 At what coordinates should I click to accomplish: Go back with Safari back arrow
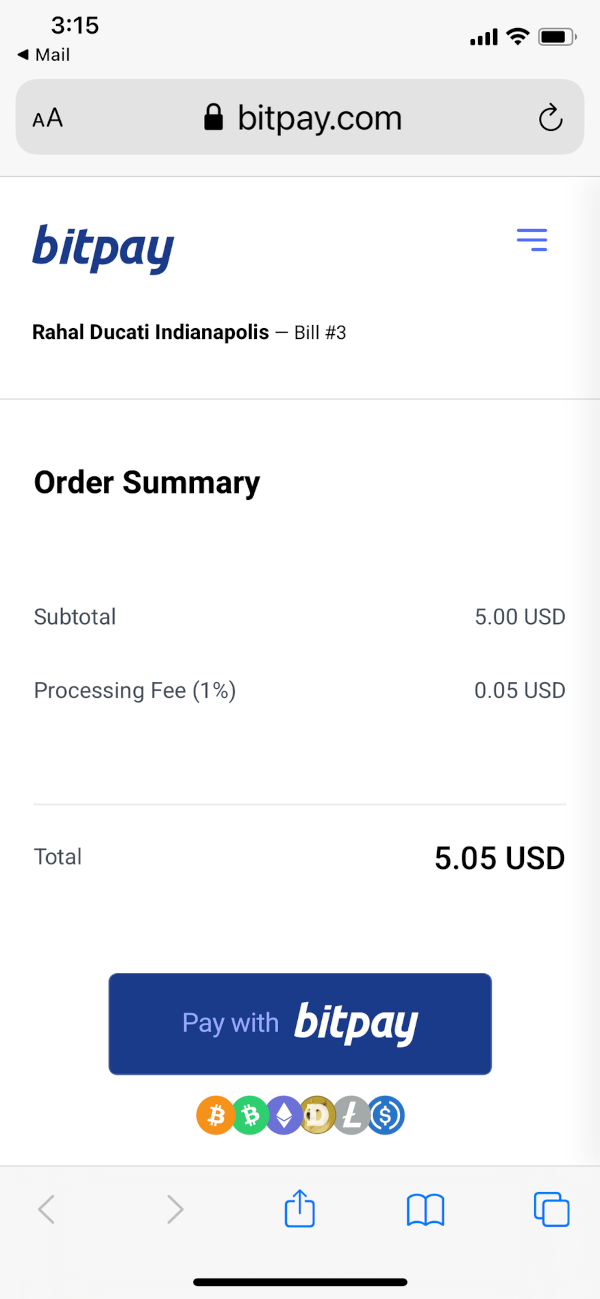(46, 1210)
